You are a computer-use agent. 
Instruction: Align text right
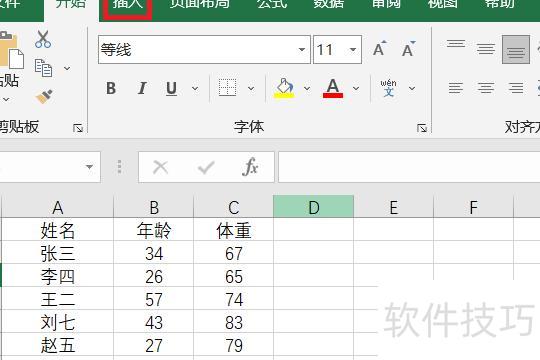pyautogui.click(x=516, y=88)
